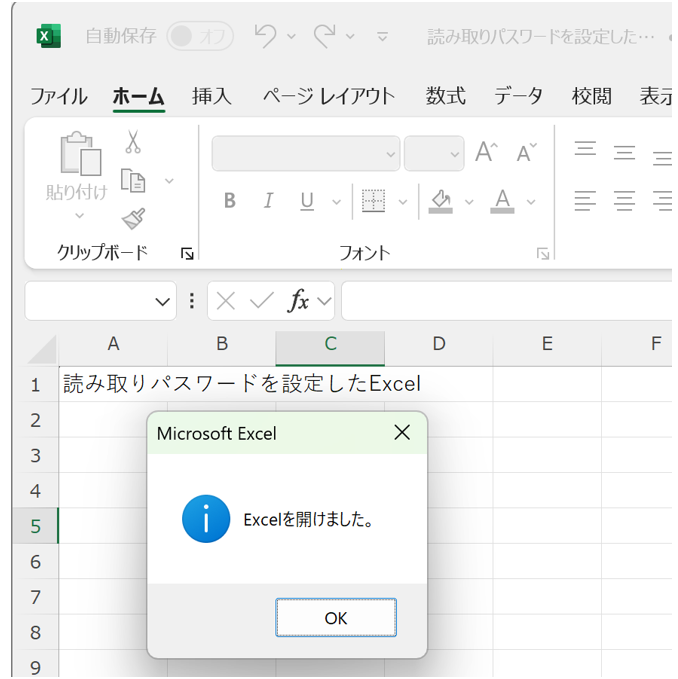Open the Font Color dropdown arrow

tap(531, 202)
